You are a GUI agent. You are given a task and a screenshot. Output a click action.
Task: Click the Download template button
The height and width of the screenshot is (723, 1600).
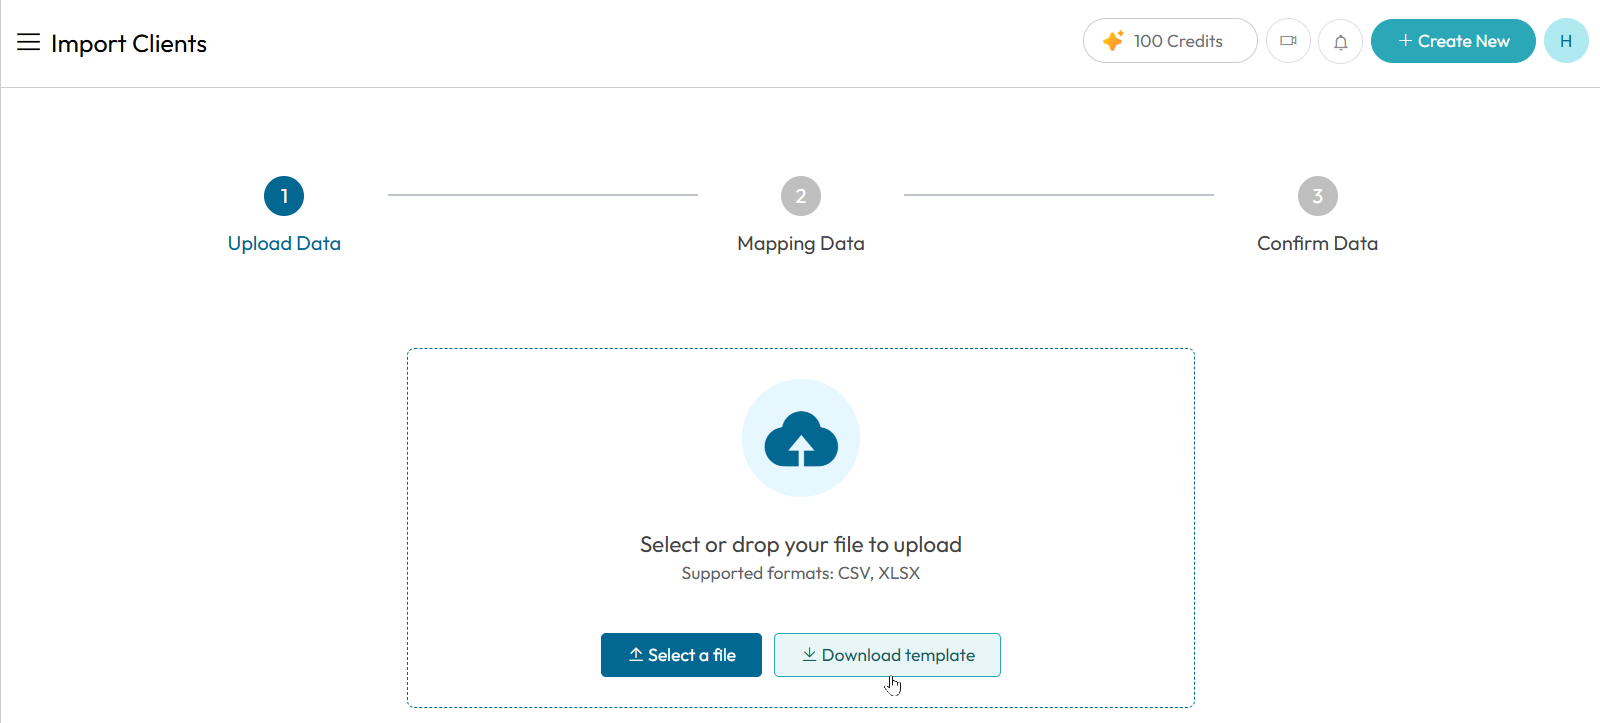coord(887,655)
